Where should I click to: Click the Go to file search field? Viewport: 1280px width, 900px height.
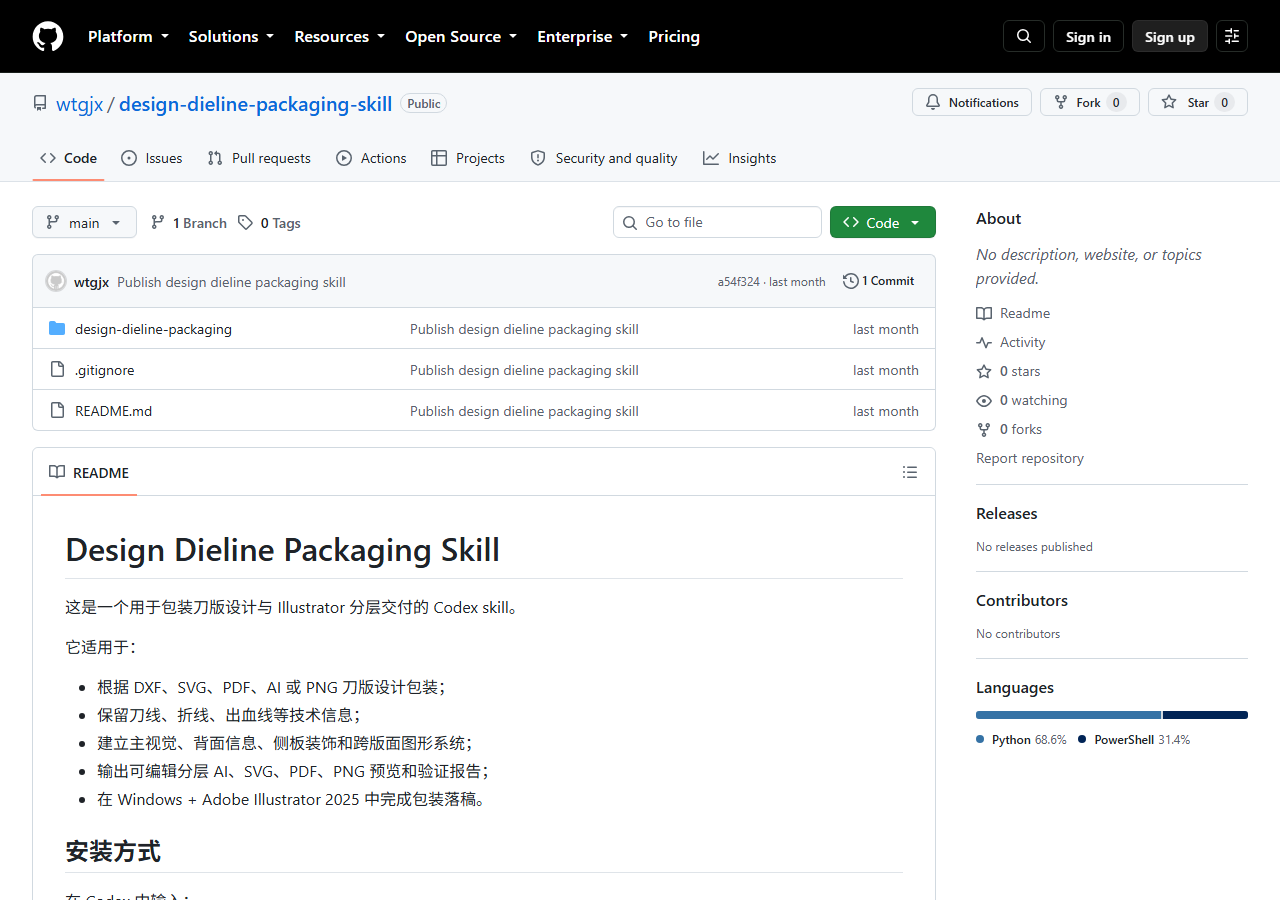tap(717, 222)
